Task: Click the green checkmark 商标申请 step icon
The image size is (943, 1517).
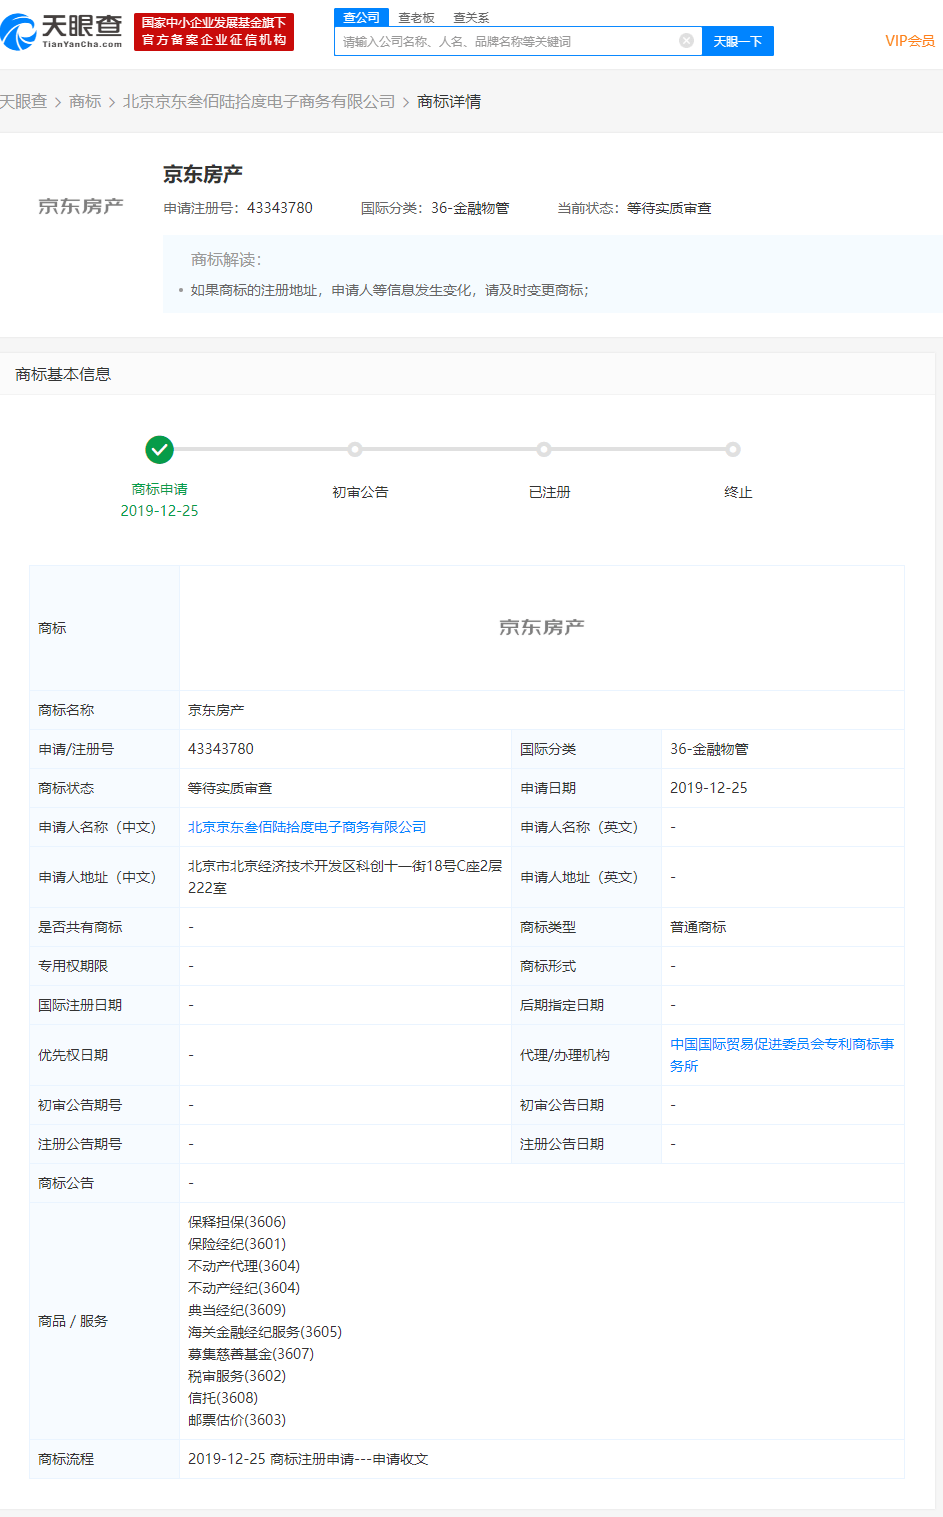Action: tap(159, 450)
